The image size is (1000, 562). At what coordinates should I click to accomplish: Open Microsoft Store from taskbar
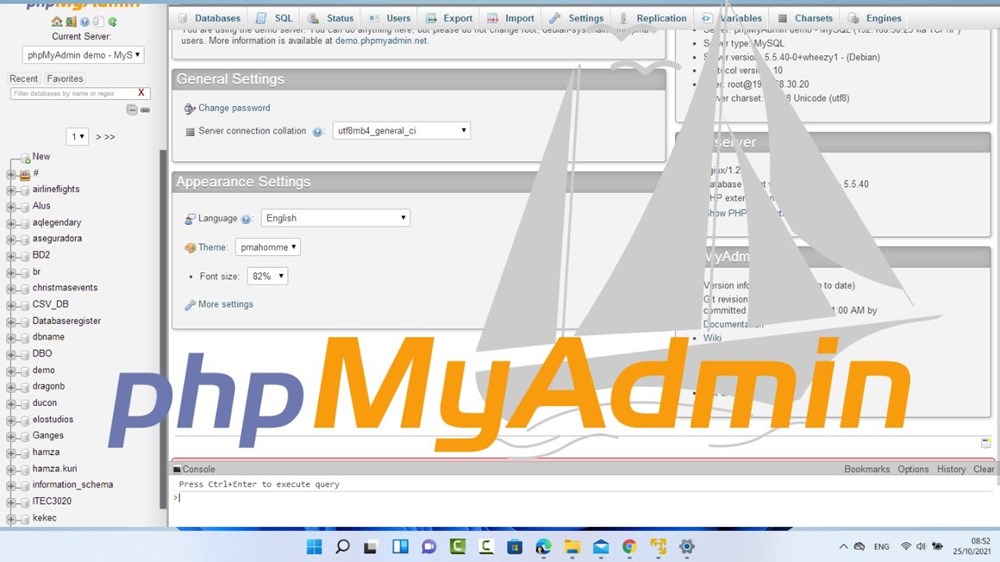click(515, 547)
